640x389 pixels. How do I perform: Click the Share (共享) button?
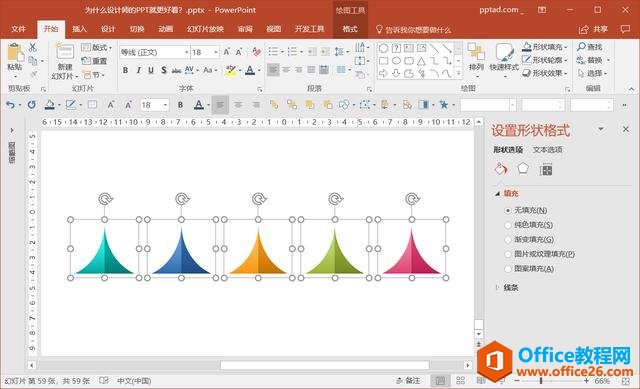(594, 29)
